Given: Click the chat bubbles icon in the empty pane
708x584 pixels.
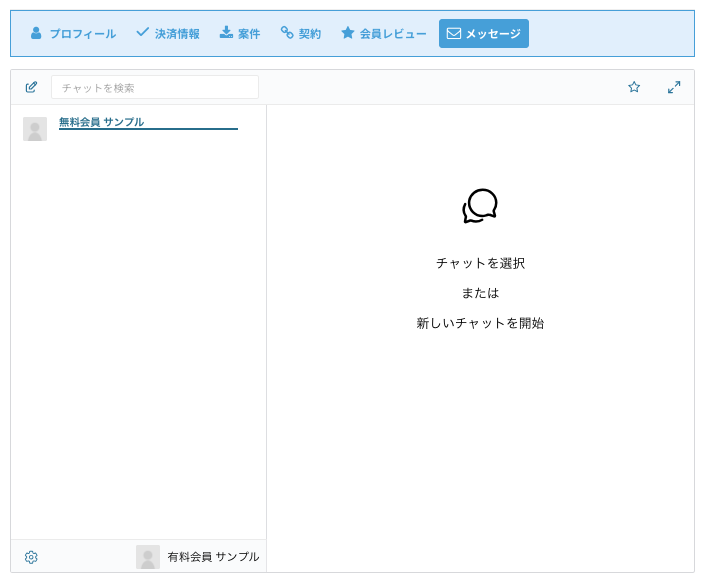Looking at the screenshot, I should click(480, 206).
